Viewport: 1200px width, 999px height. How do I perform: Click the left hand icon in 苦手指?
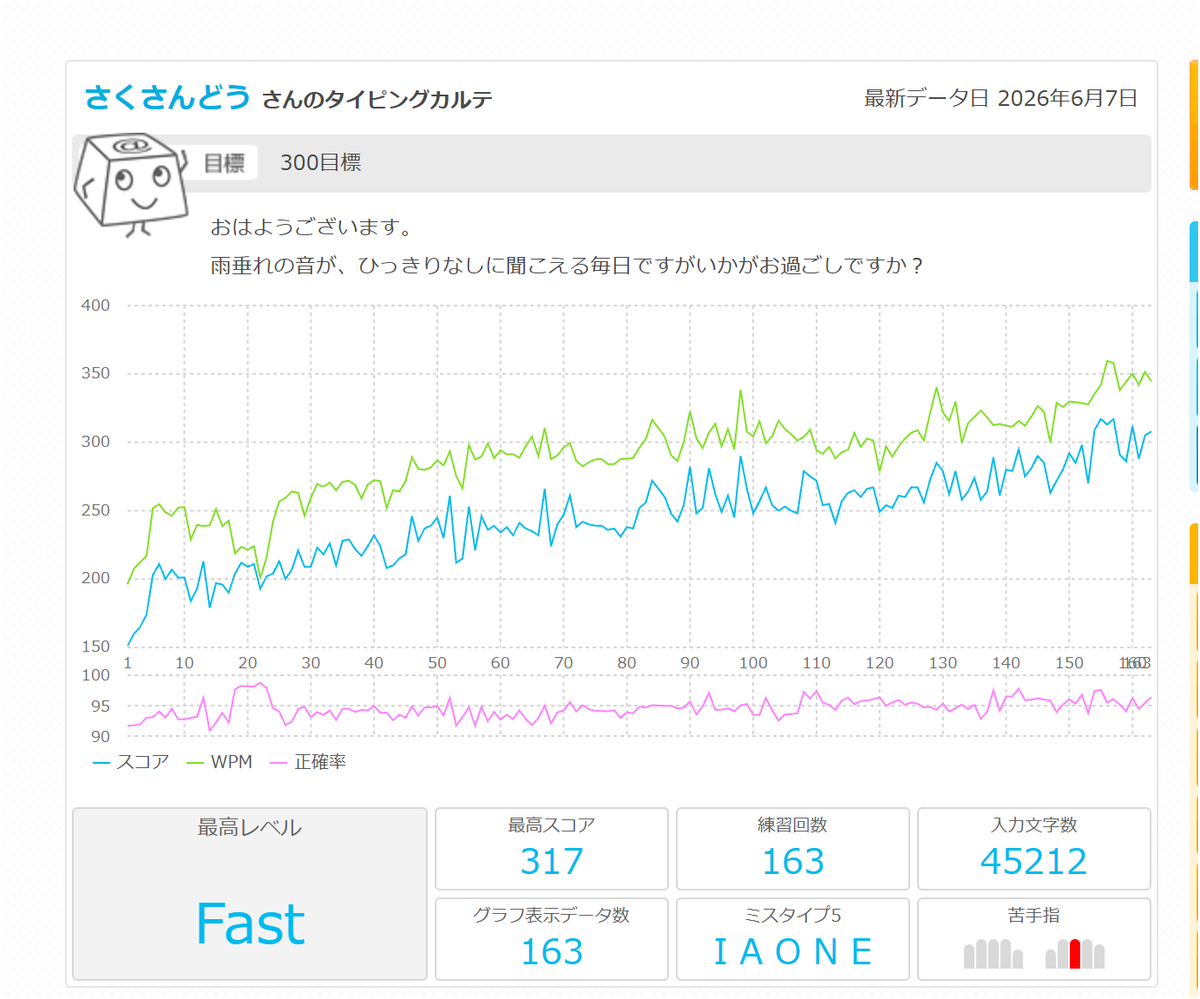(x=993, y=954)
